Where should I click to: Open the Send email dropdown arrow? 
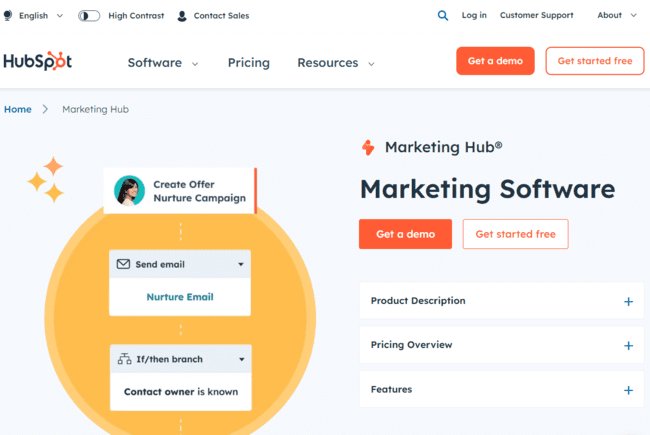click(x=241, y=264)
